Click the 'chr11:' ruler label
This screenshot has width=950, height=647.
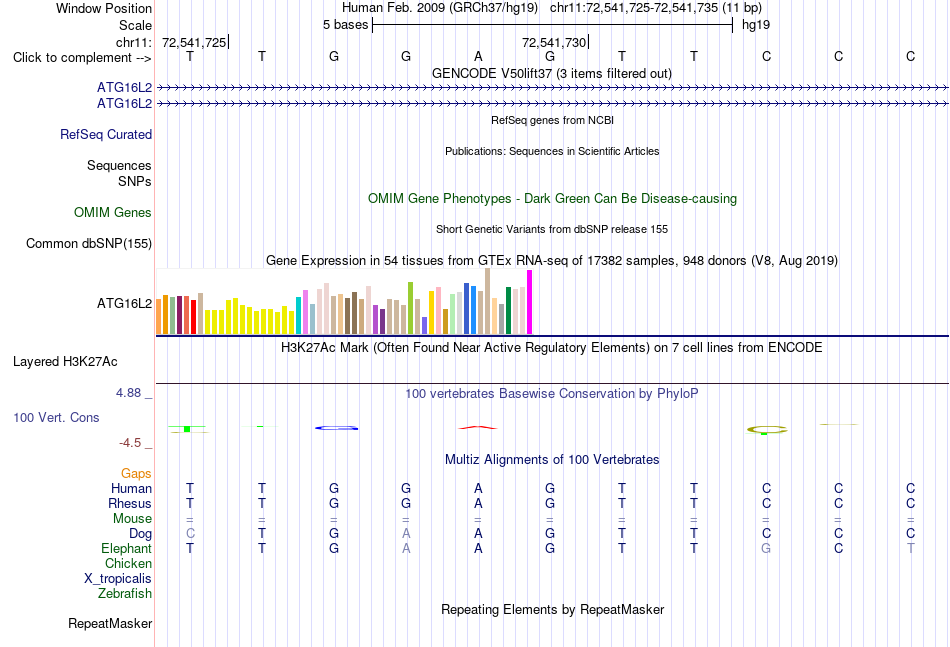point(134,42)
